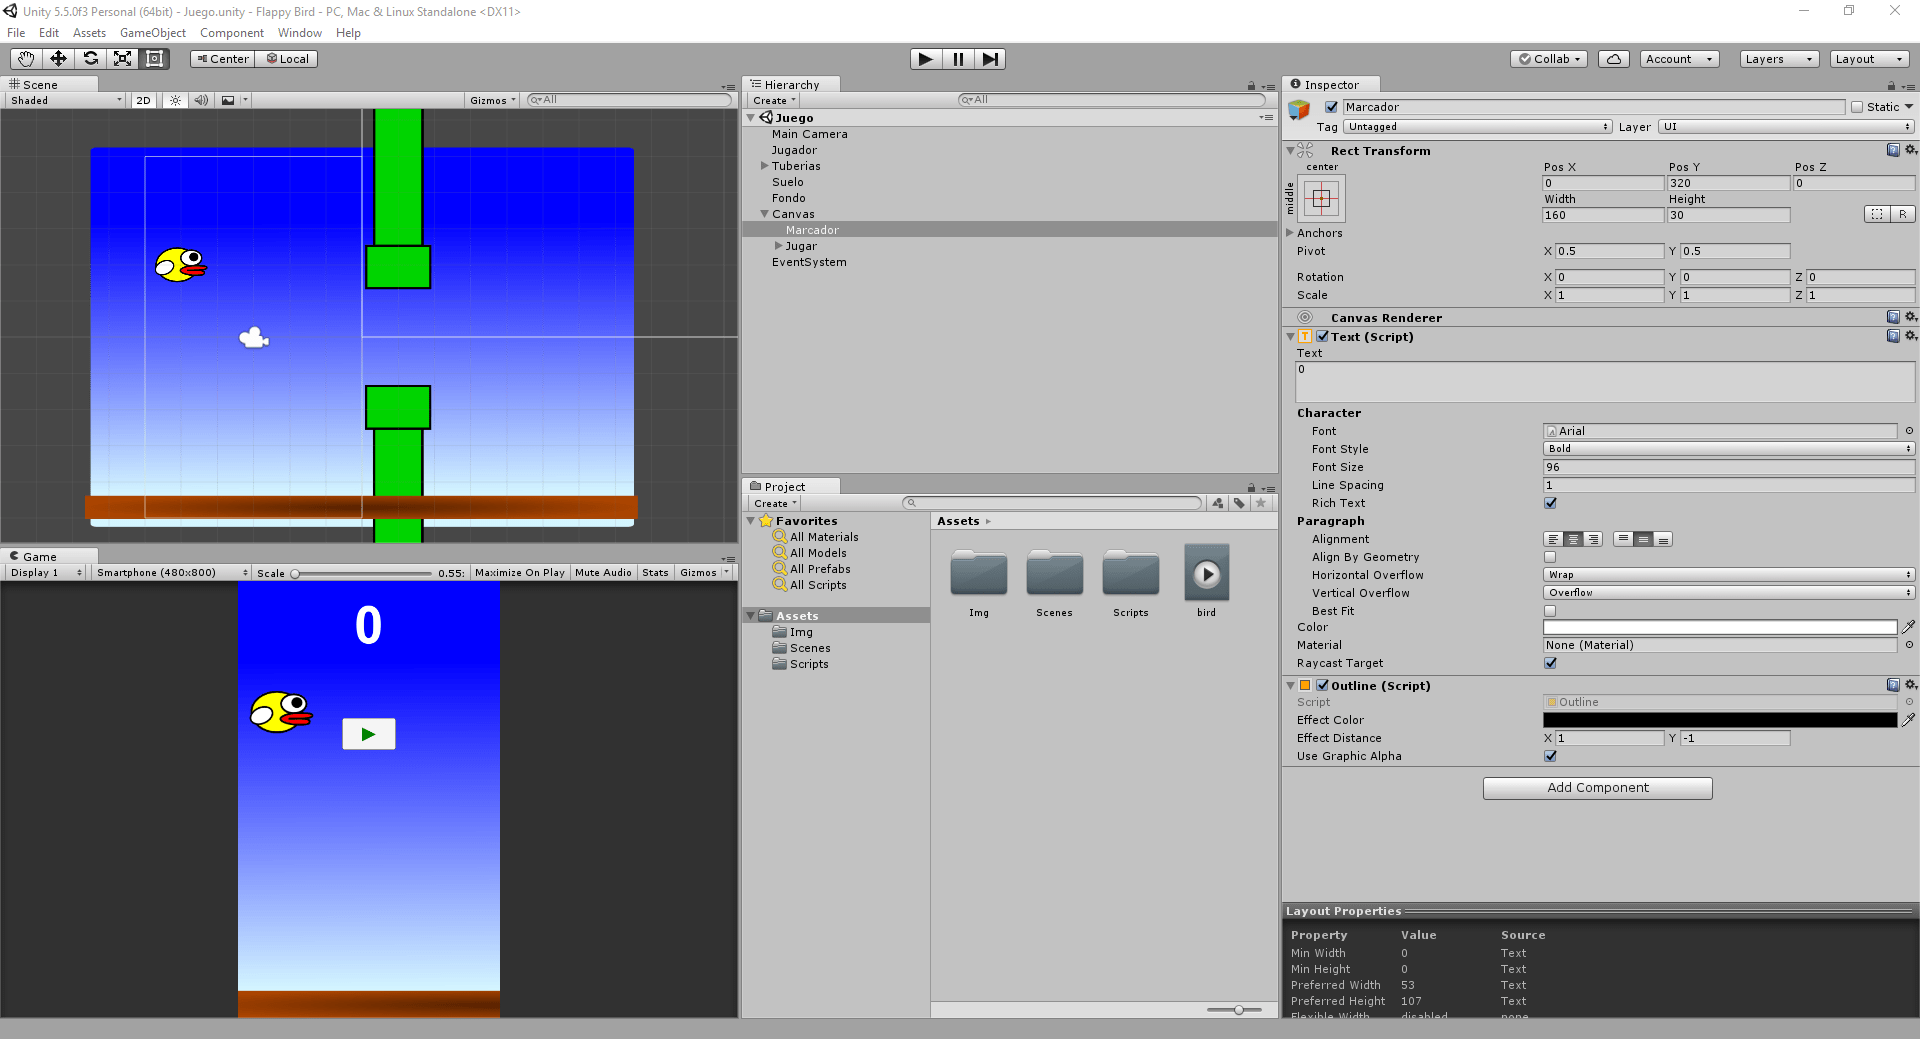Click the Add Component button
The image size is (1920, 1039).
tap(1598, 788)
